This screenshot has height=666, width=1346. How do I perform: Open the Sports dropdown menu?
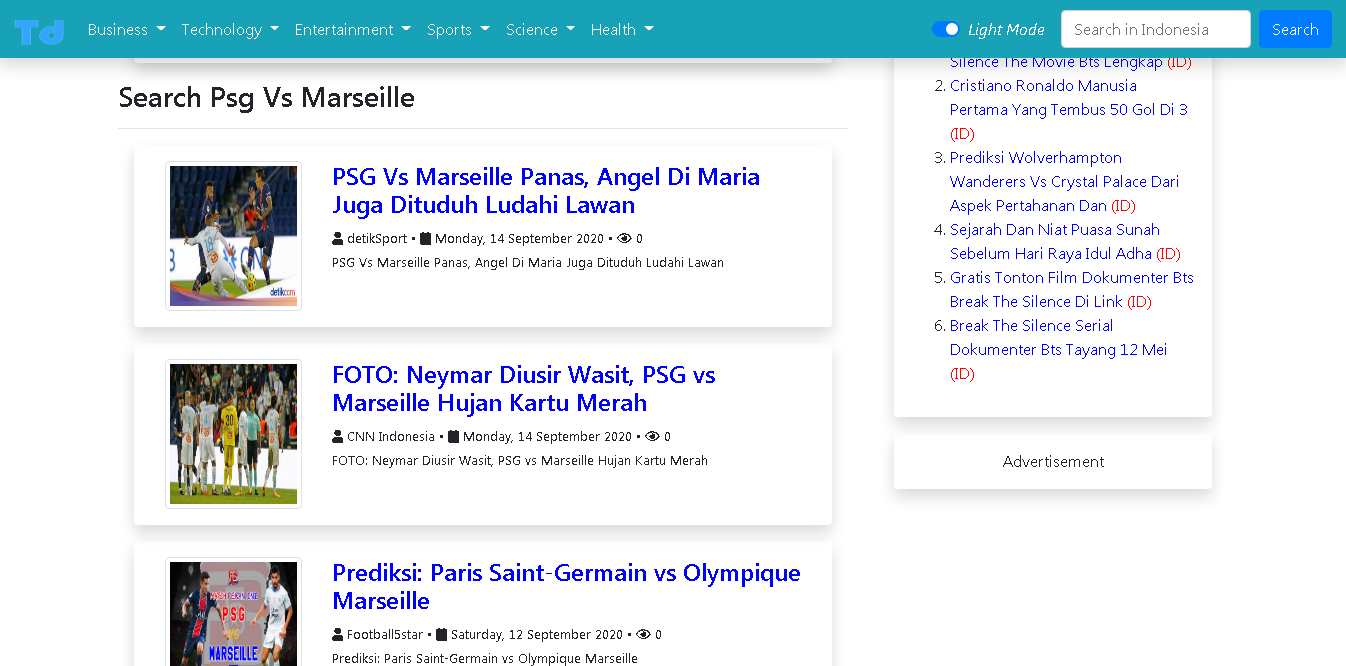coord(458,30)
